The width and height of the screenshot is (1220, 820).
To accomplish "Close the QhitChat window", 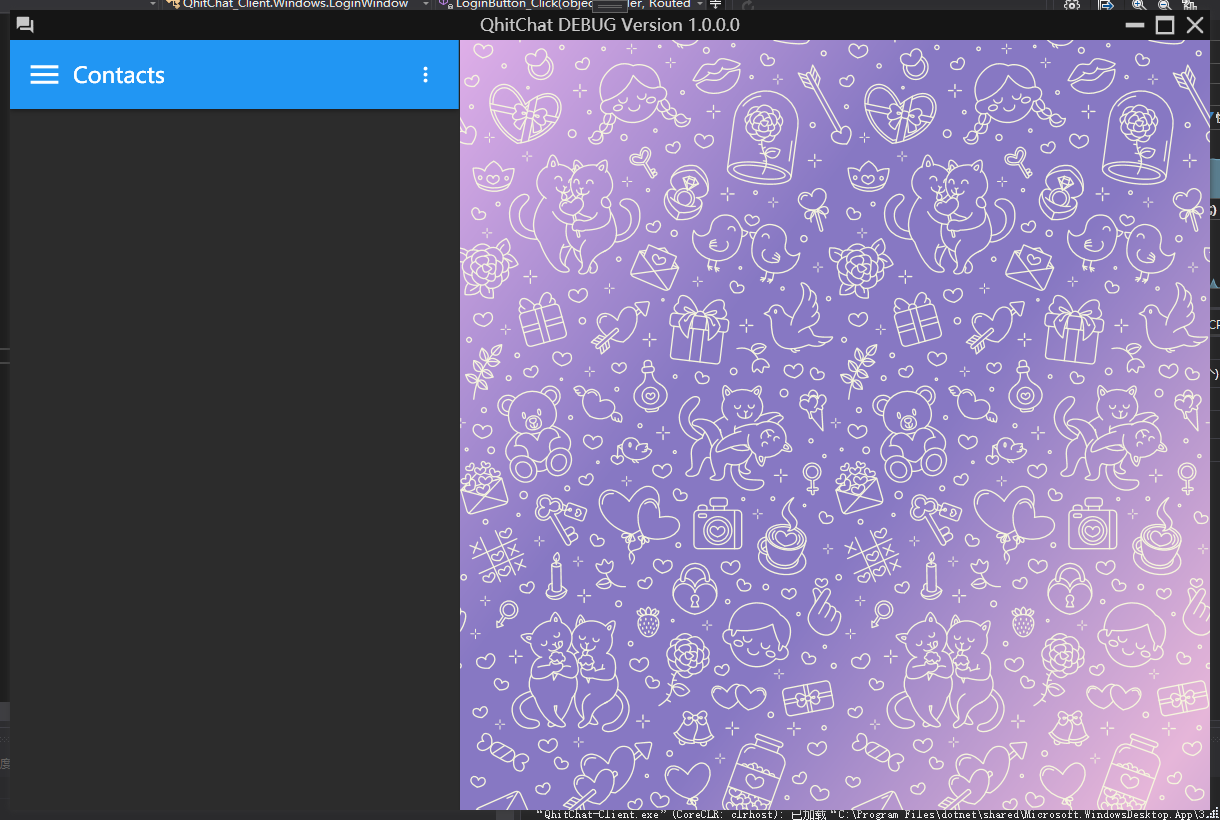I will [x=1195, y=25].
